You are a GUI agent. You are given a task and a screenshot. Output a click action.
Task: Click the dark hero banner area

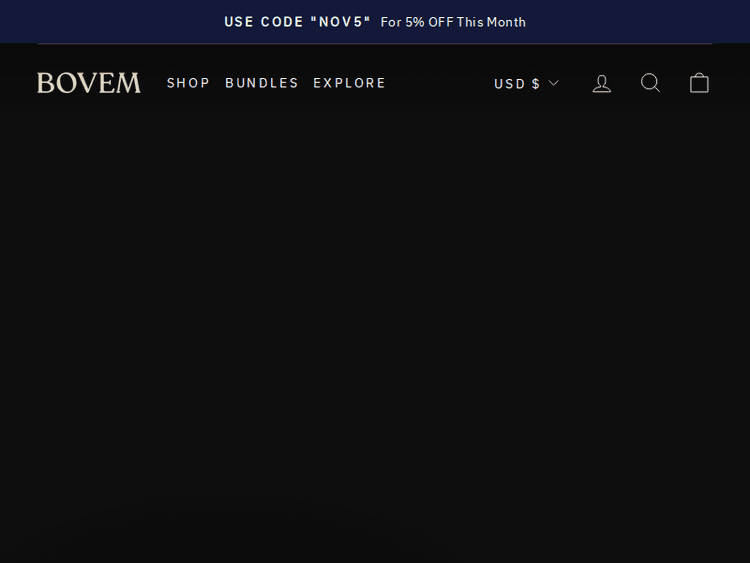tap(375, 340)
